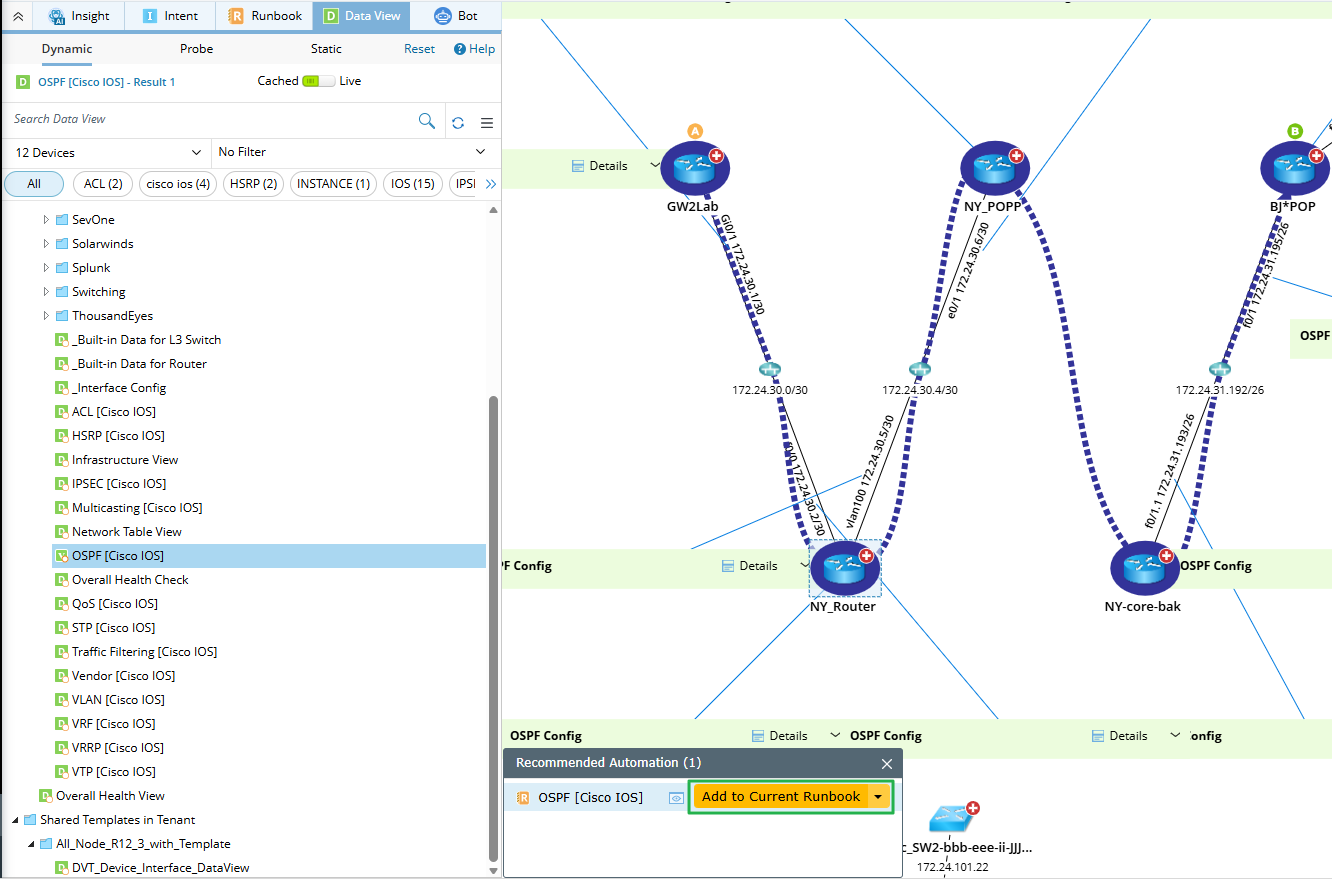Image resolution: width=1332 pixels, height=879 pixels.
Task: Expand the Details chevron next to GW2Lab
Action: 655,165
